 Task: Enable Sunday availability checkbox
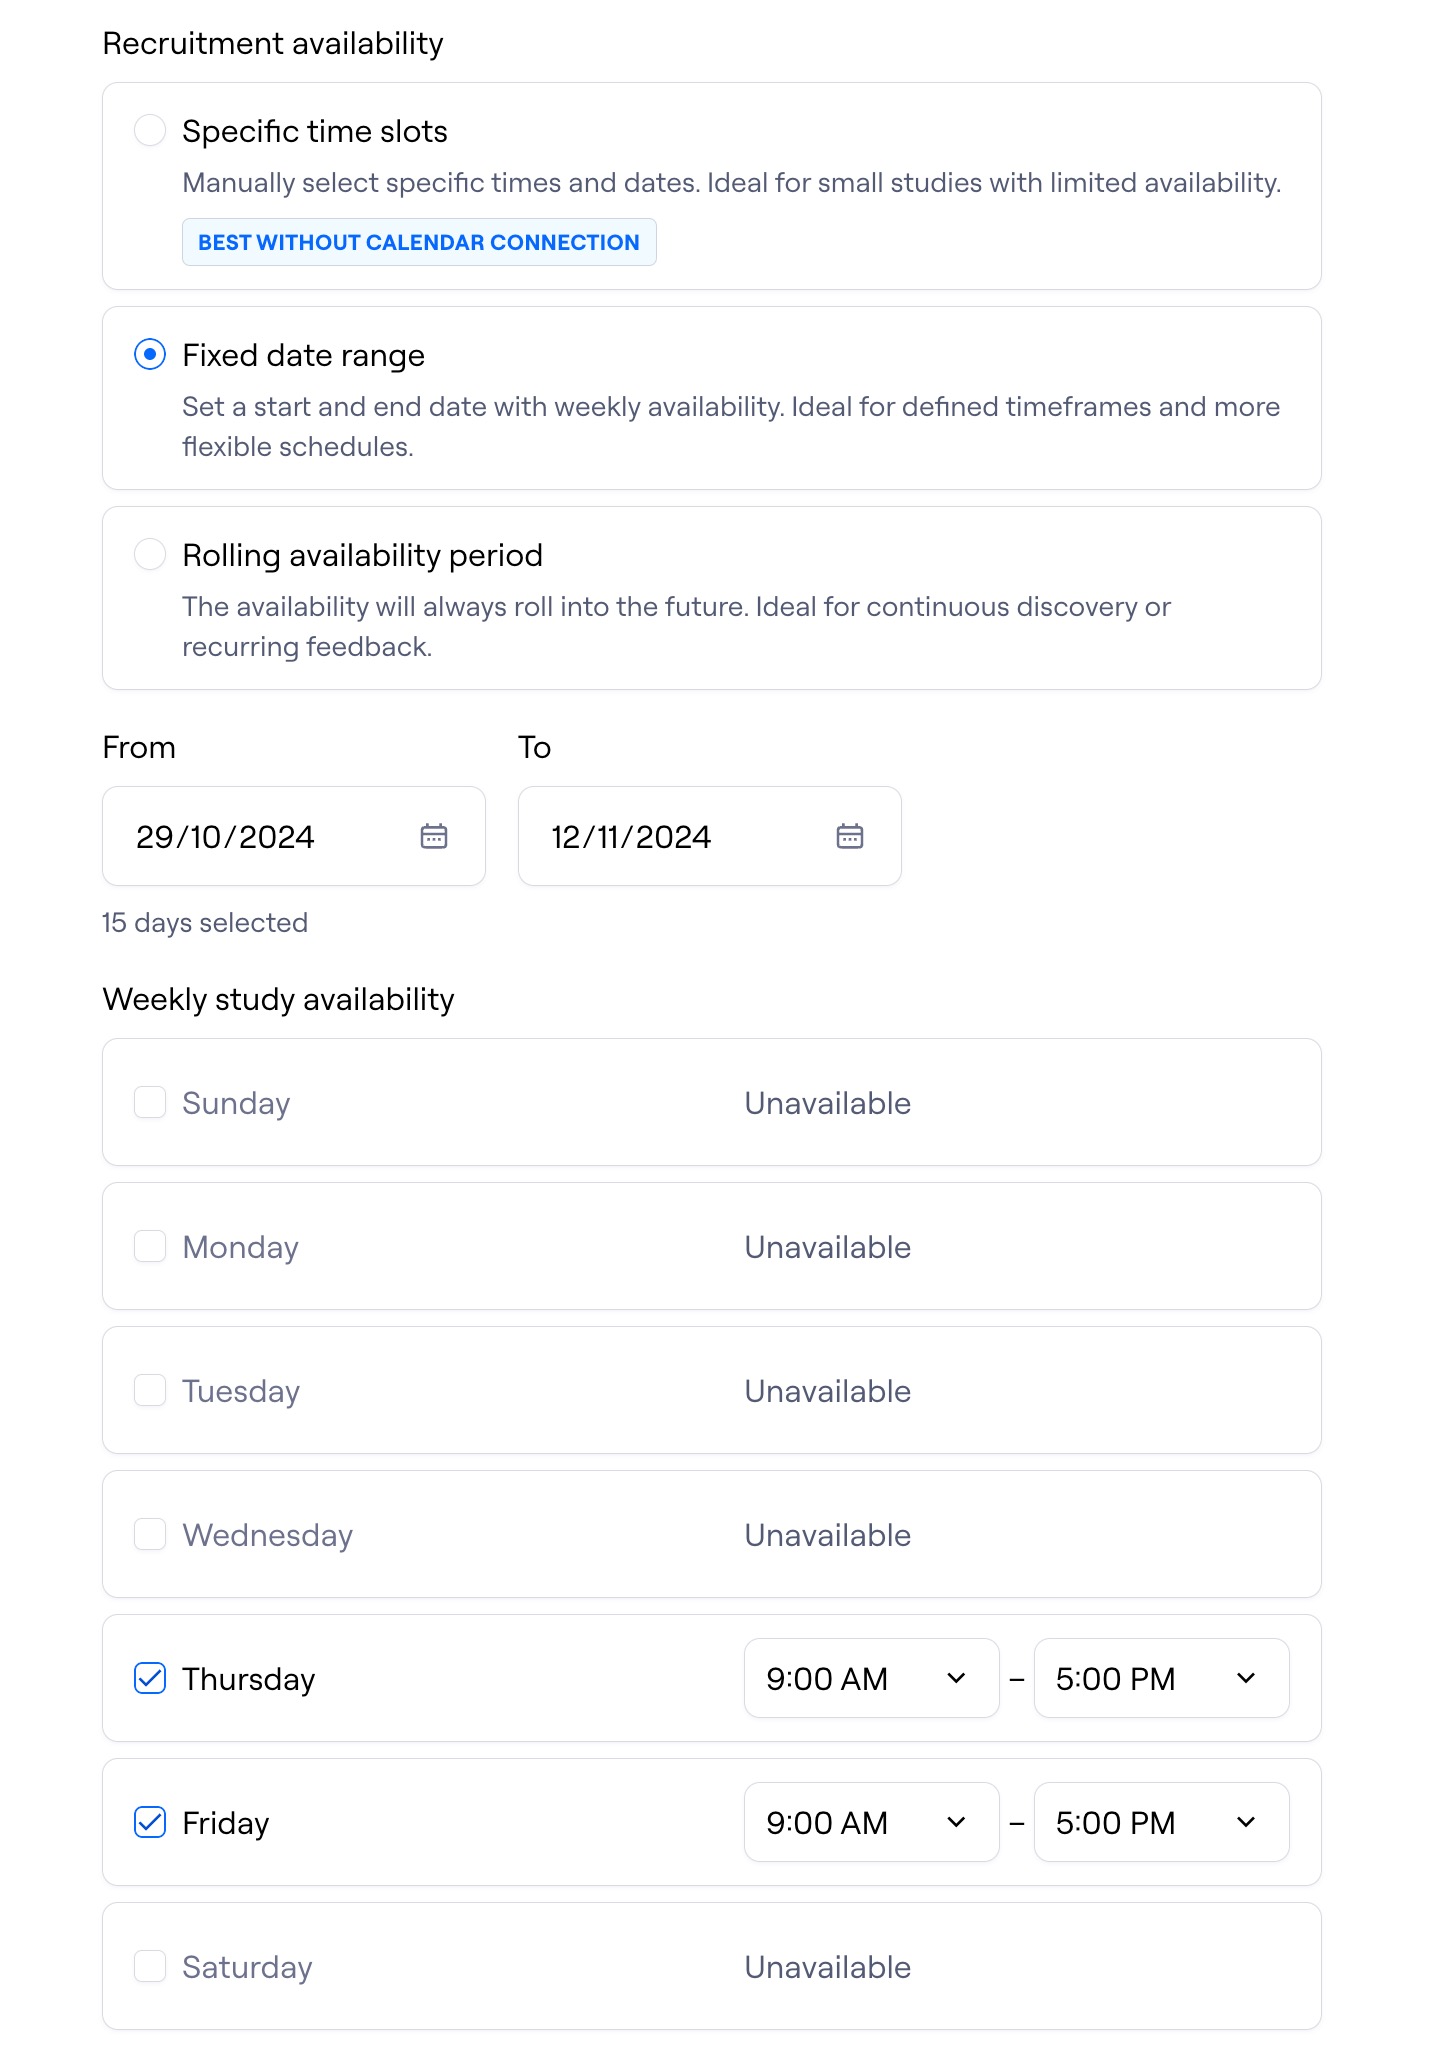pyautogui.click(x=150, y=1102)
